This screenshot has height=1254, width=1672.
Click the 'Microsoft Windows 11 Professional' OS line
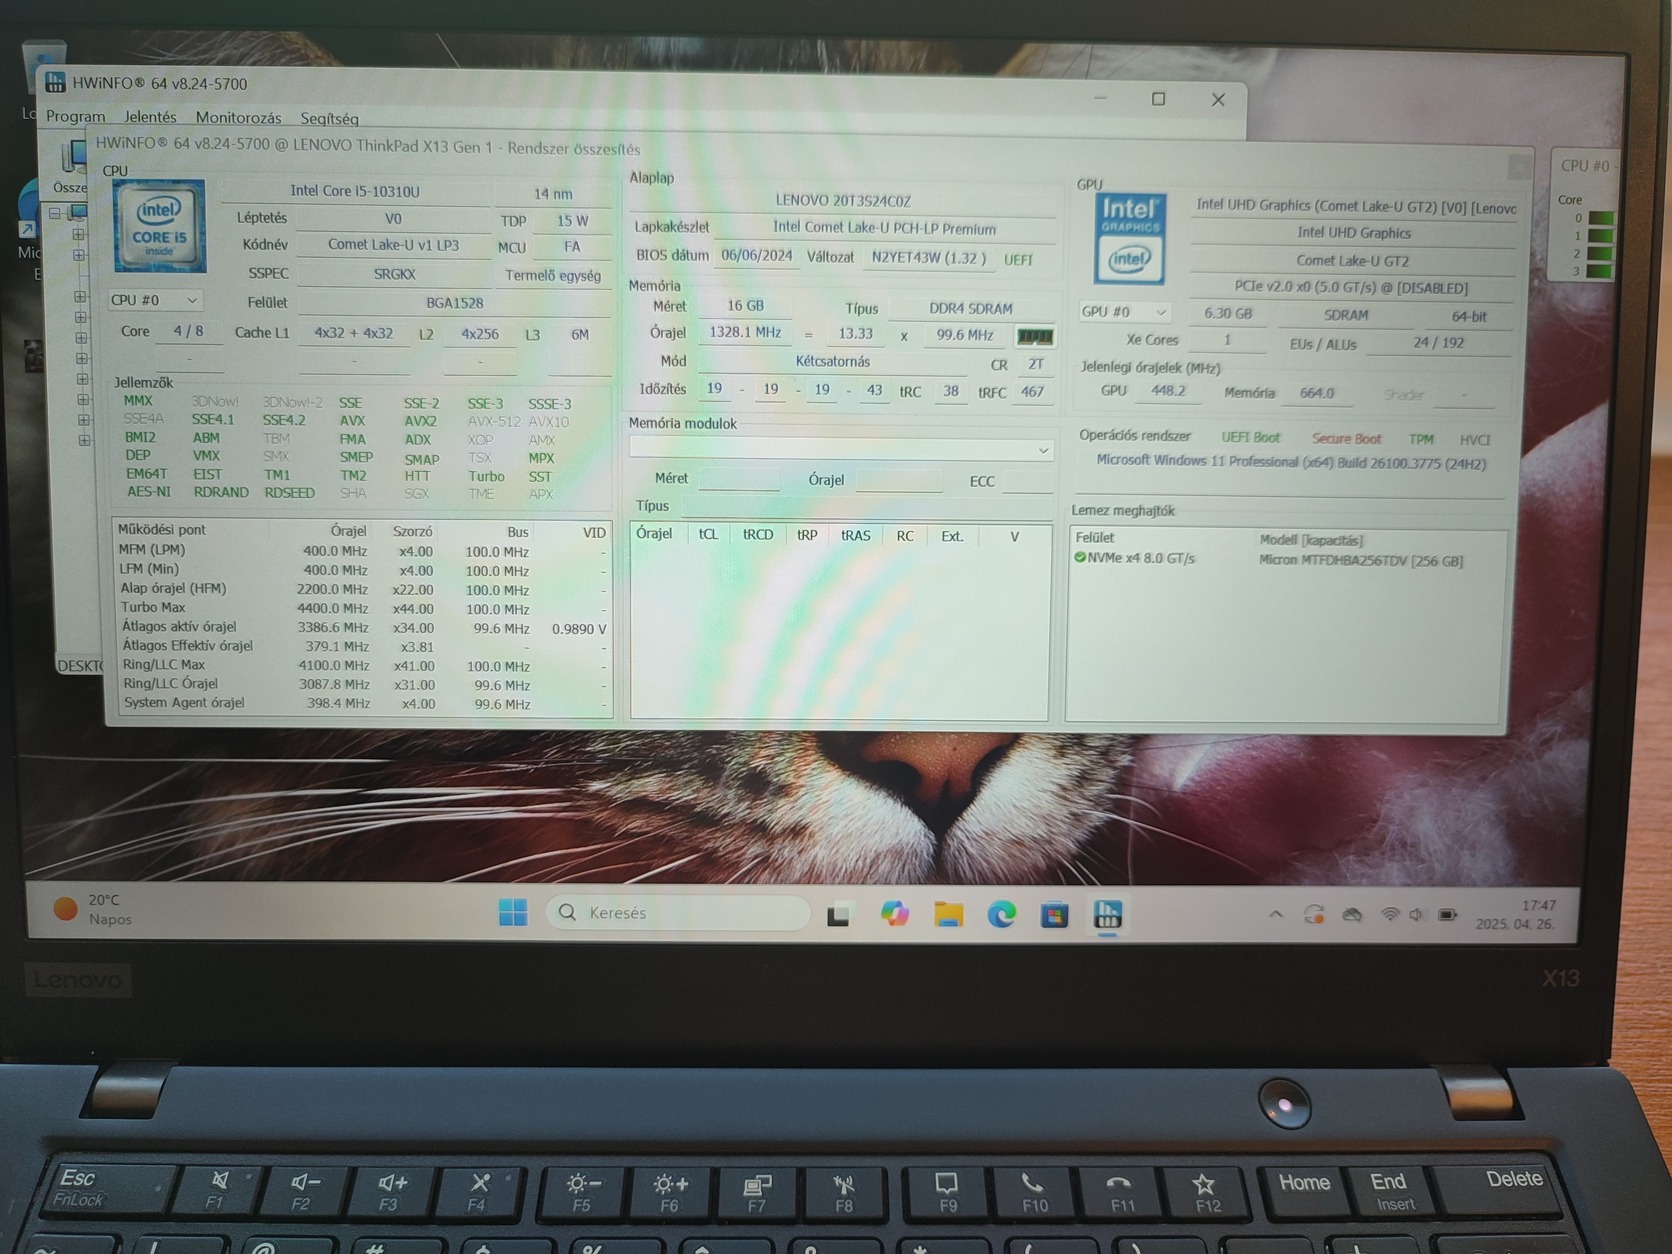click(1291, 462)
